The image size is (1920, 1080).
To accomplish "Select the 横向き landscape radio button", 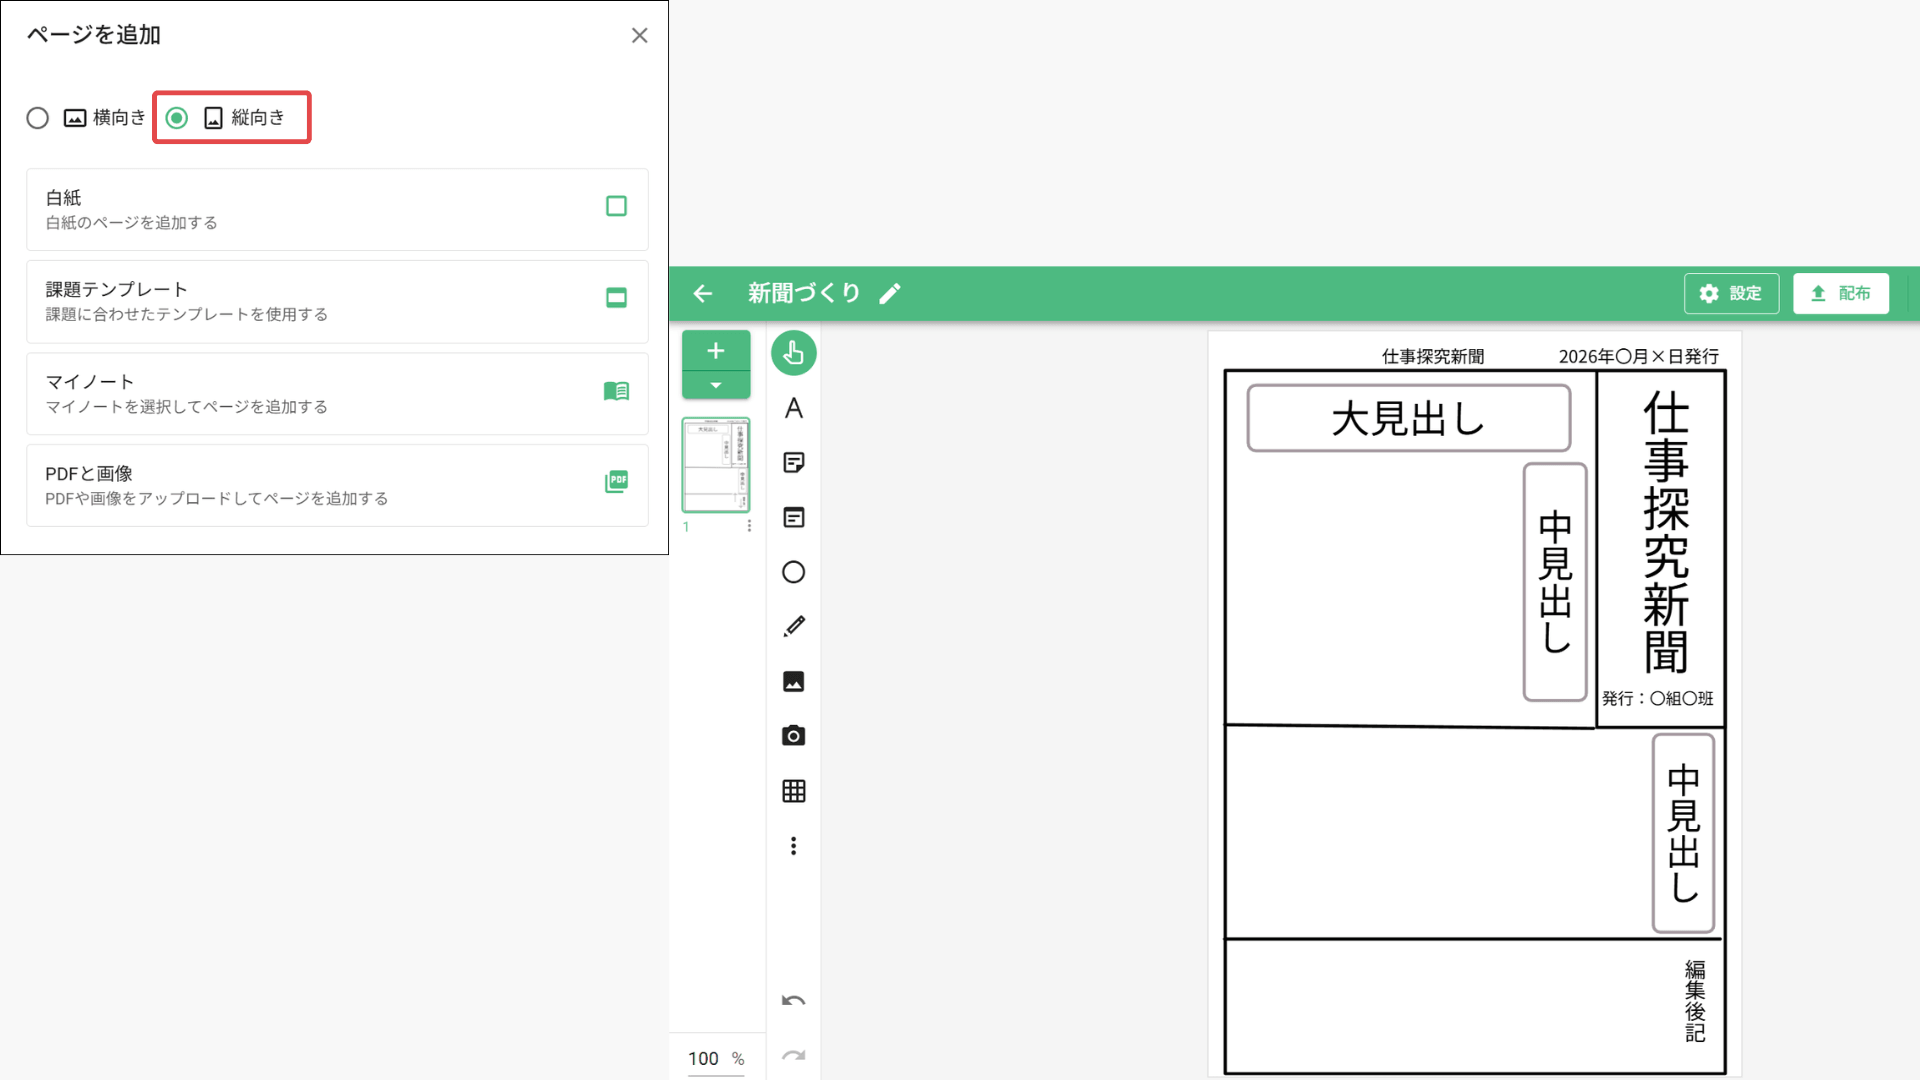I will [x=38, y=118].
